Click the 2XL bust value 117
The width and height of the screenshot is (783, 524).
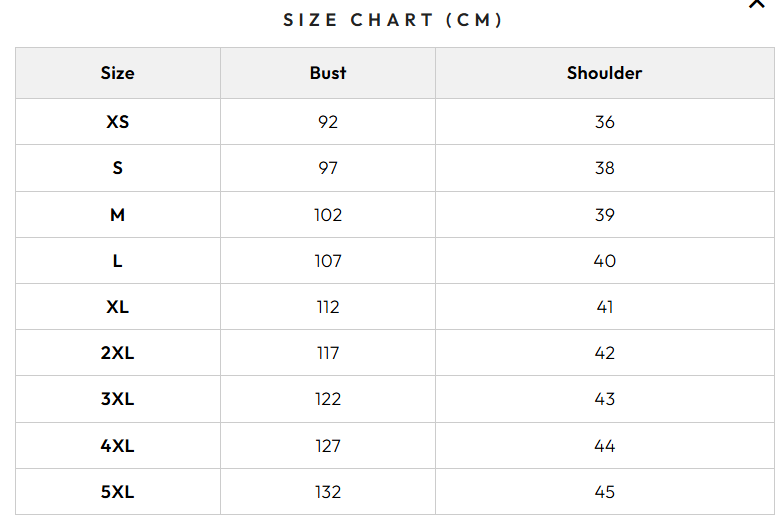tap(328, 353)
